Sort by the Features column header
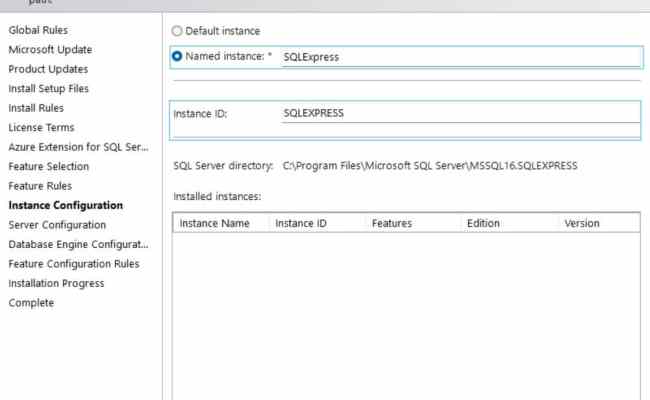Image resolution: width=650 pixels, height=400 pixels. tap(413, 223)
